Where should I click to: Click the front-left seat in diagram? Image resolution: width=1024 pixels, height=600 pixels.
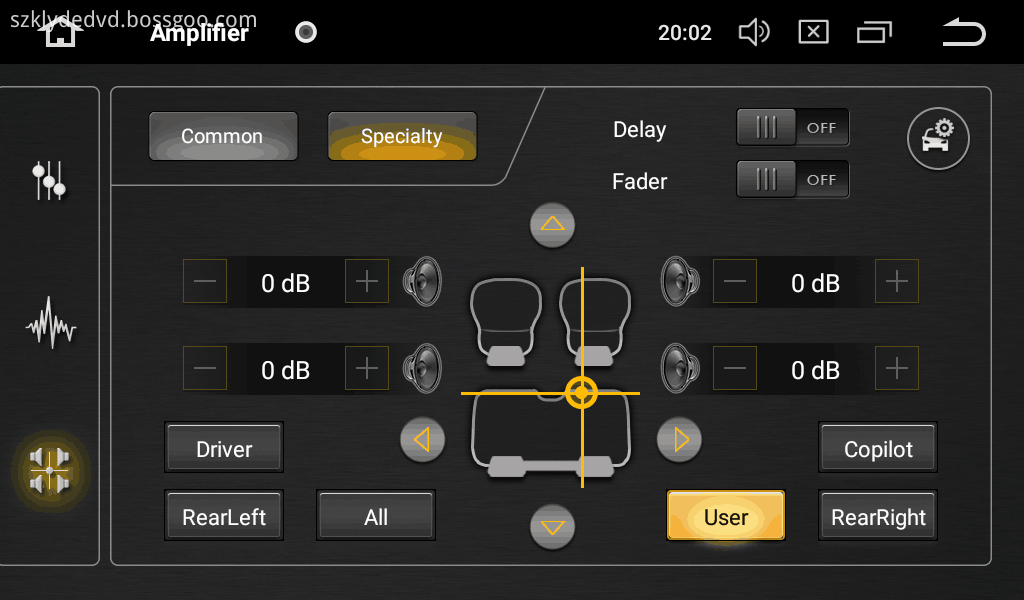click(506, 321)
